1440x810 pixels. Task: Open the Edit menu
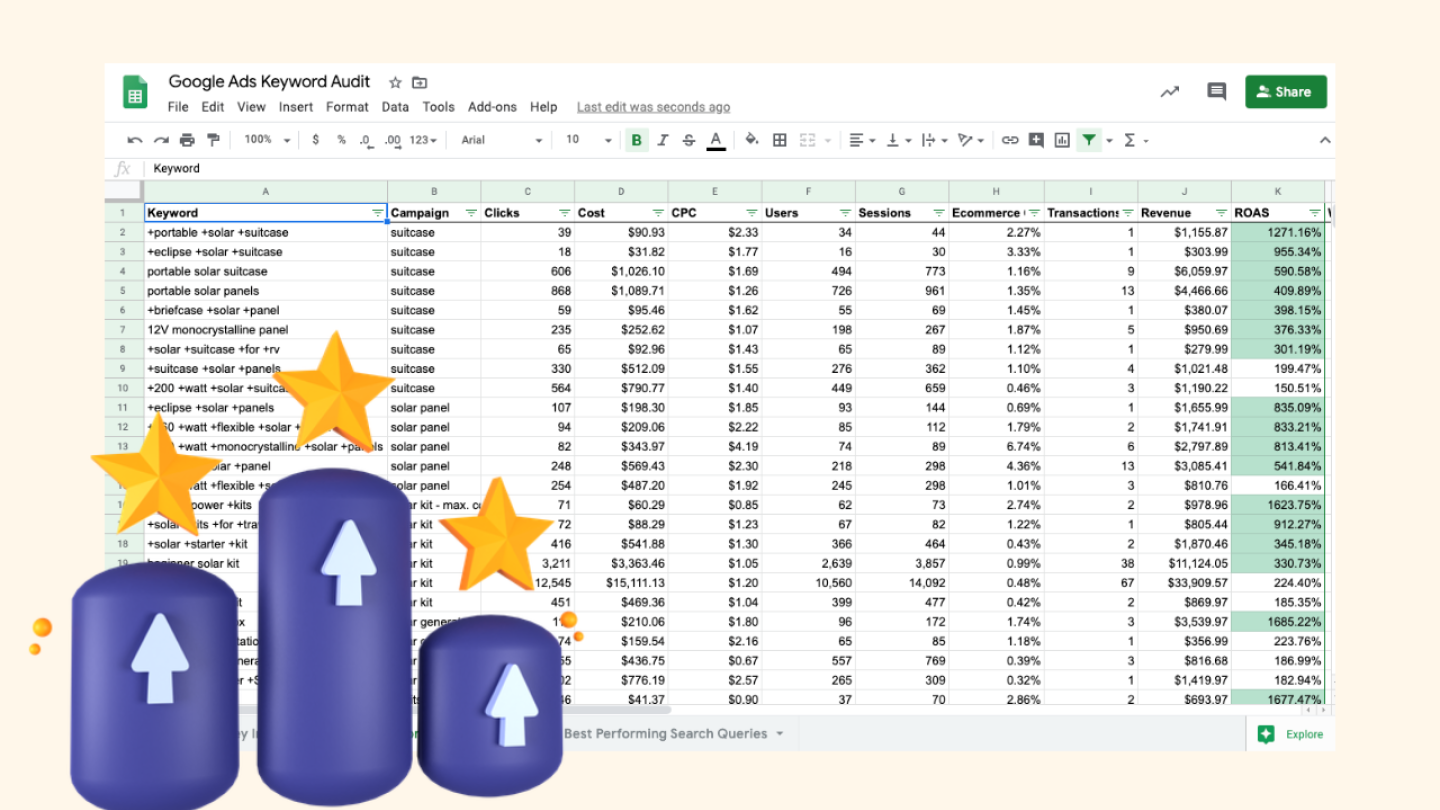pyautogui.click(x=212, y=107)
